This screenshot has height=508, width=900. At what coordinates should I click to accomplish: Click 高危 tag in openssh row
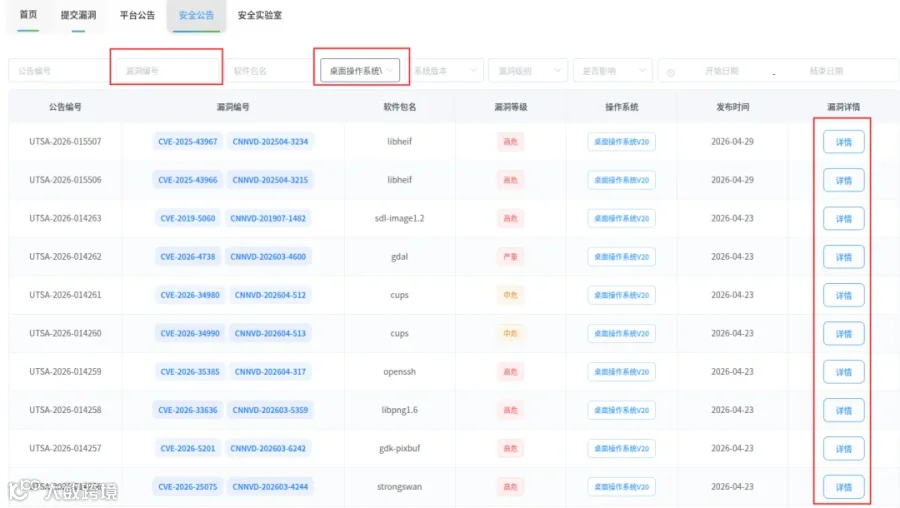point(510,372)
